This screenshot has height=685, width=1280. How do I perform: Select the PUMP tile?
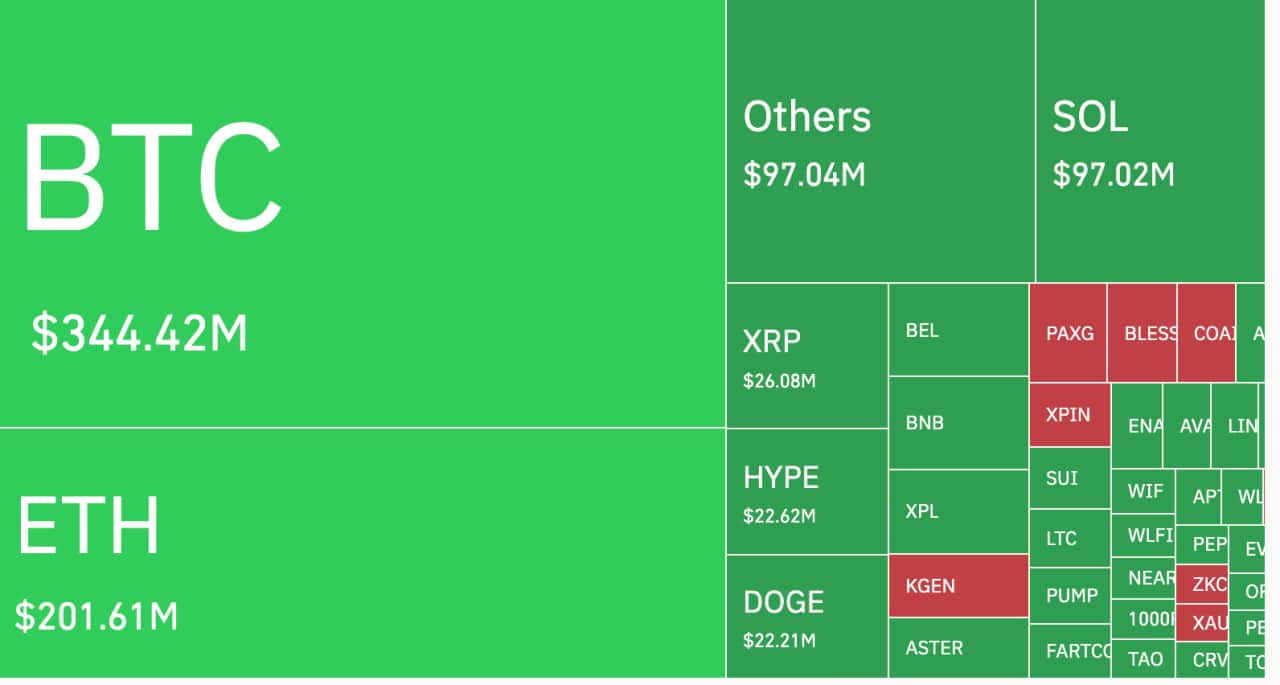(1069, 596)
